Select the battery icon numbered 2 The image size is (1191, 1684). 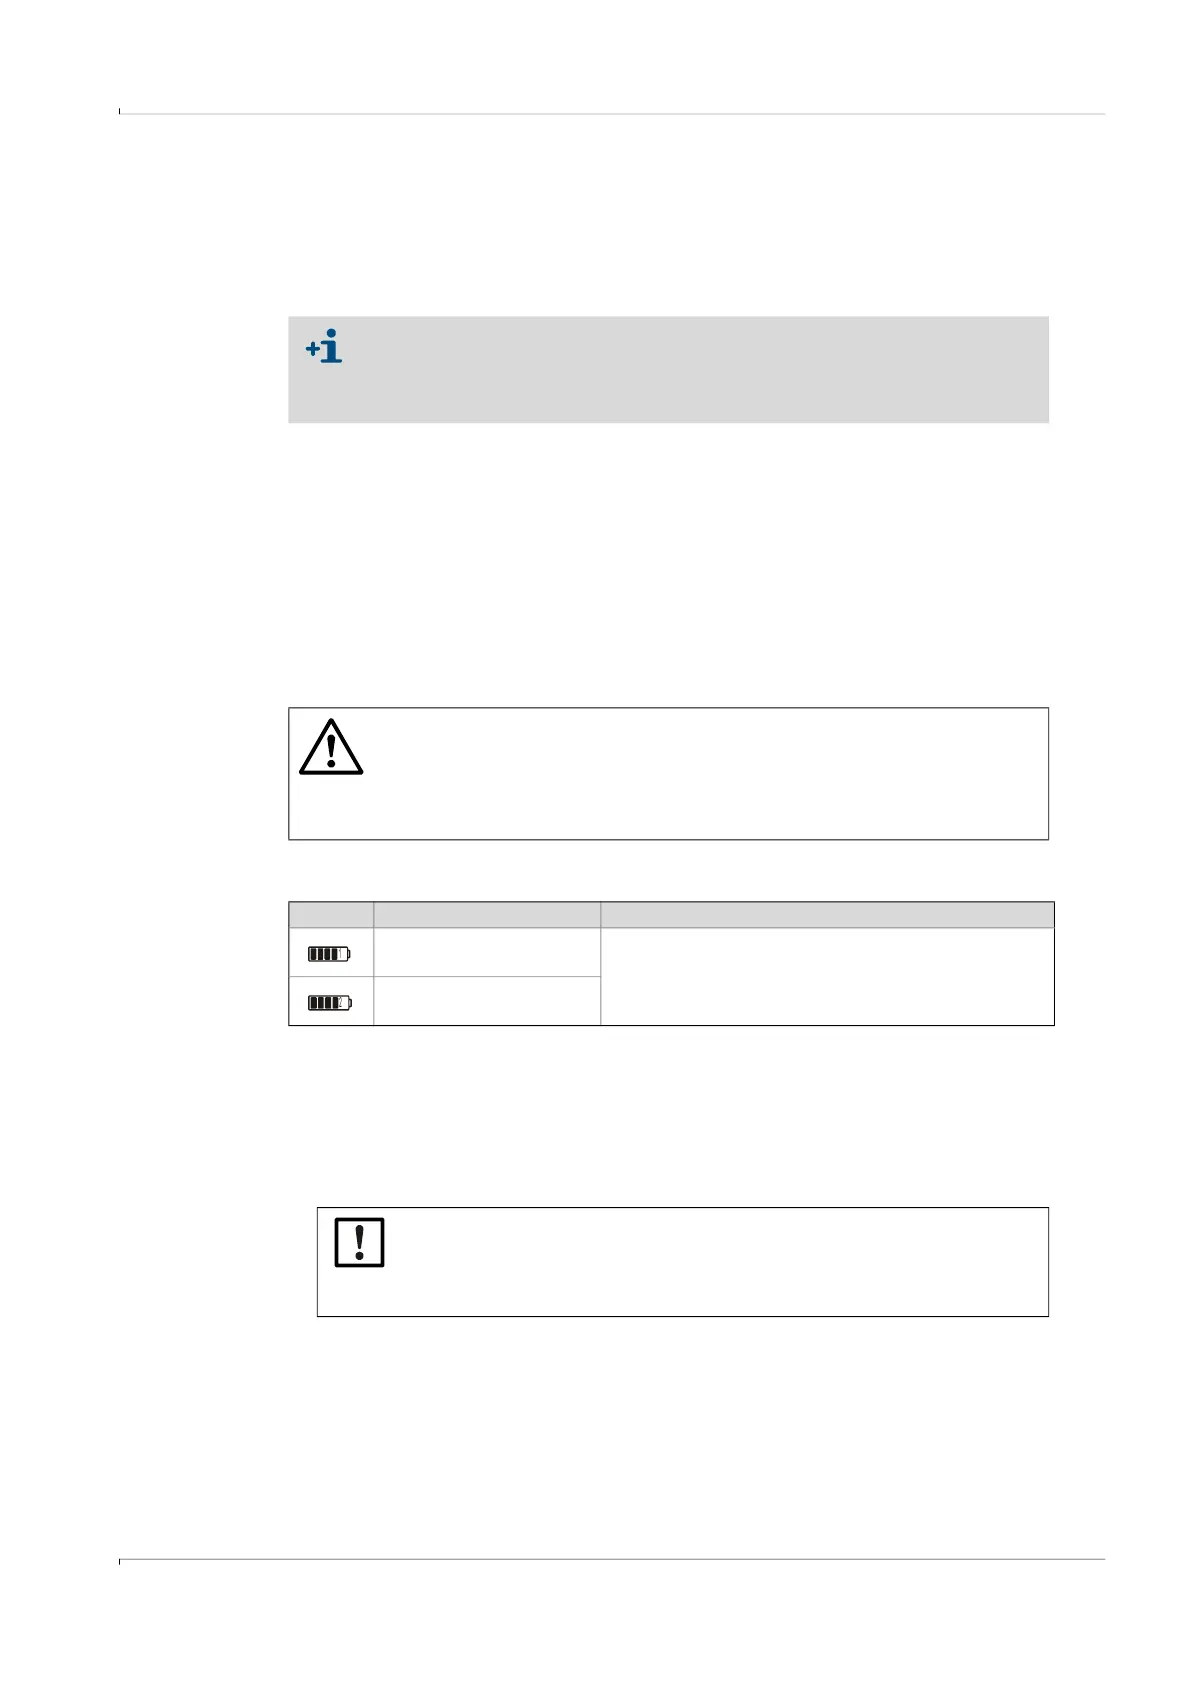(329, 1002)
